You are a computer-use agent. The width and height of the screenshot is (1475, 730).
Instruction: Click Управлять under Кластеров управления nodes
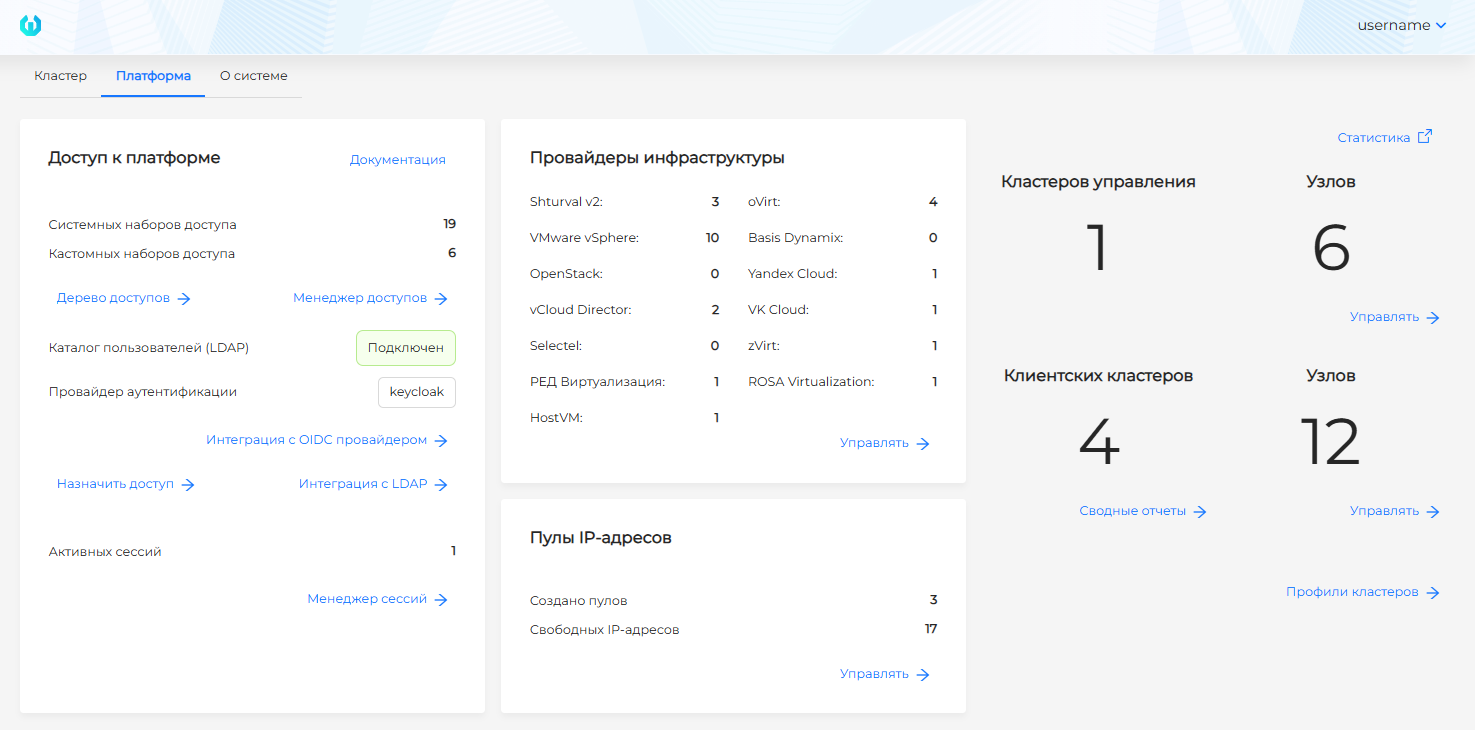[x=1384, y=317]
